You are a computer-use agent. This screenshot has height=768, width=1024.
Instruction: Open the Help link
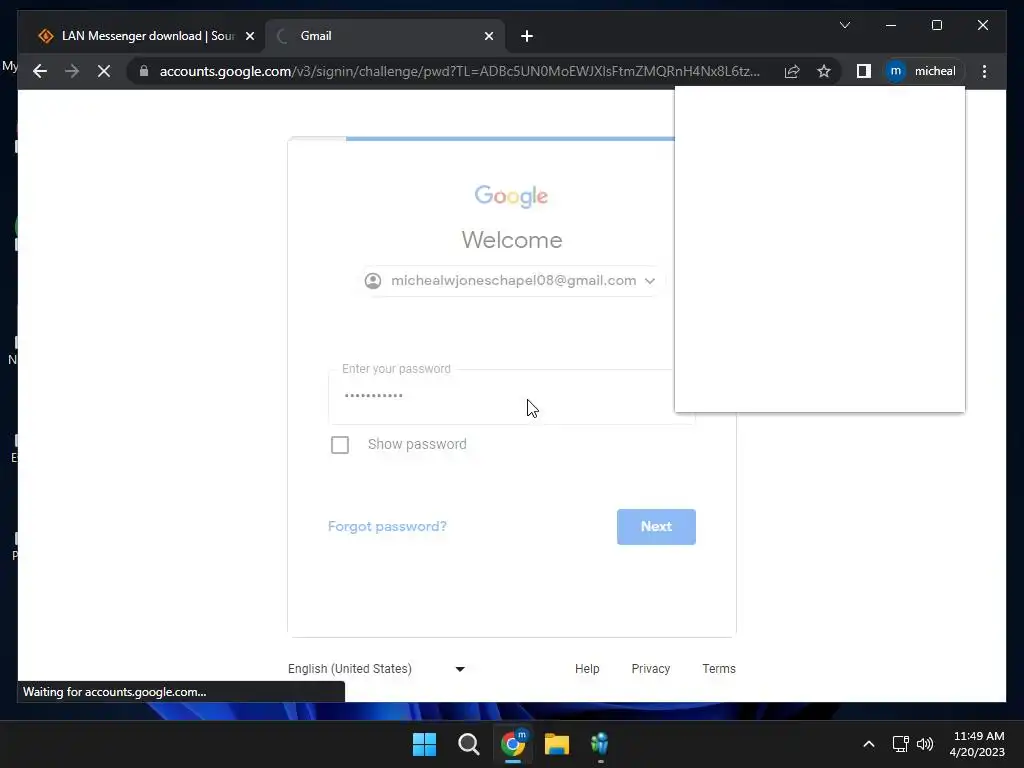click(x=587, y=669)
